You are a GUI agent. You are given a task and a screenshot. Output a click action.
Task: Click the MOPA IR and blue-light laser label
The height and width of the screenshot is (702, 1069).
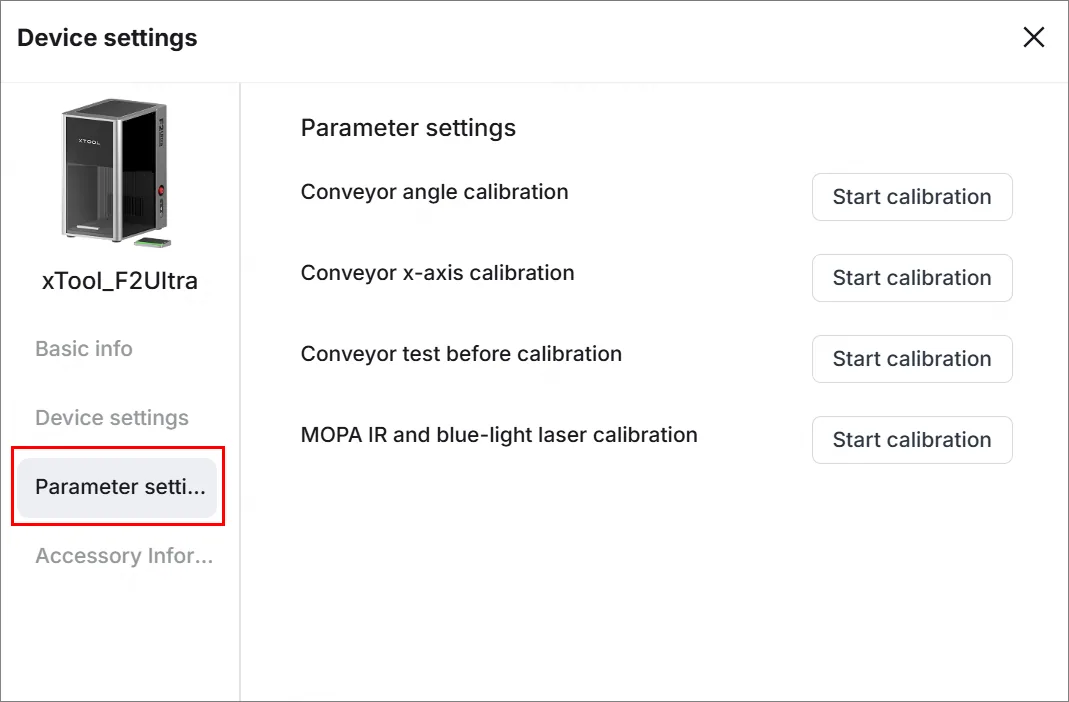pos(499,435)
